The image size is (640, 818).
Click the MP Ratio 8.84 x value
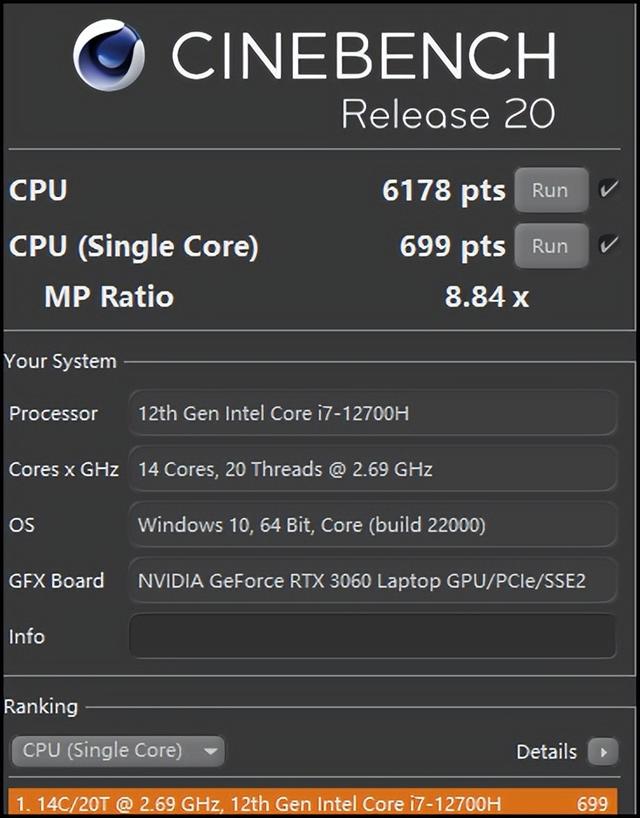[x=487, y=297]
